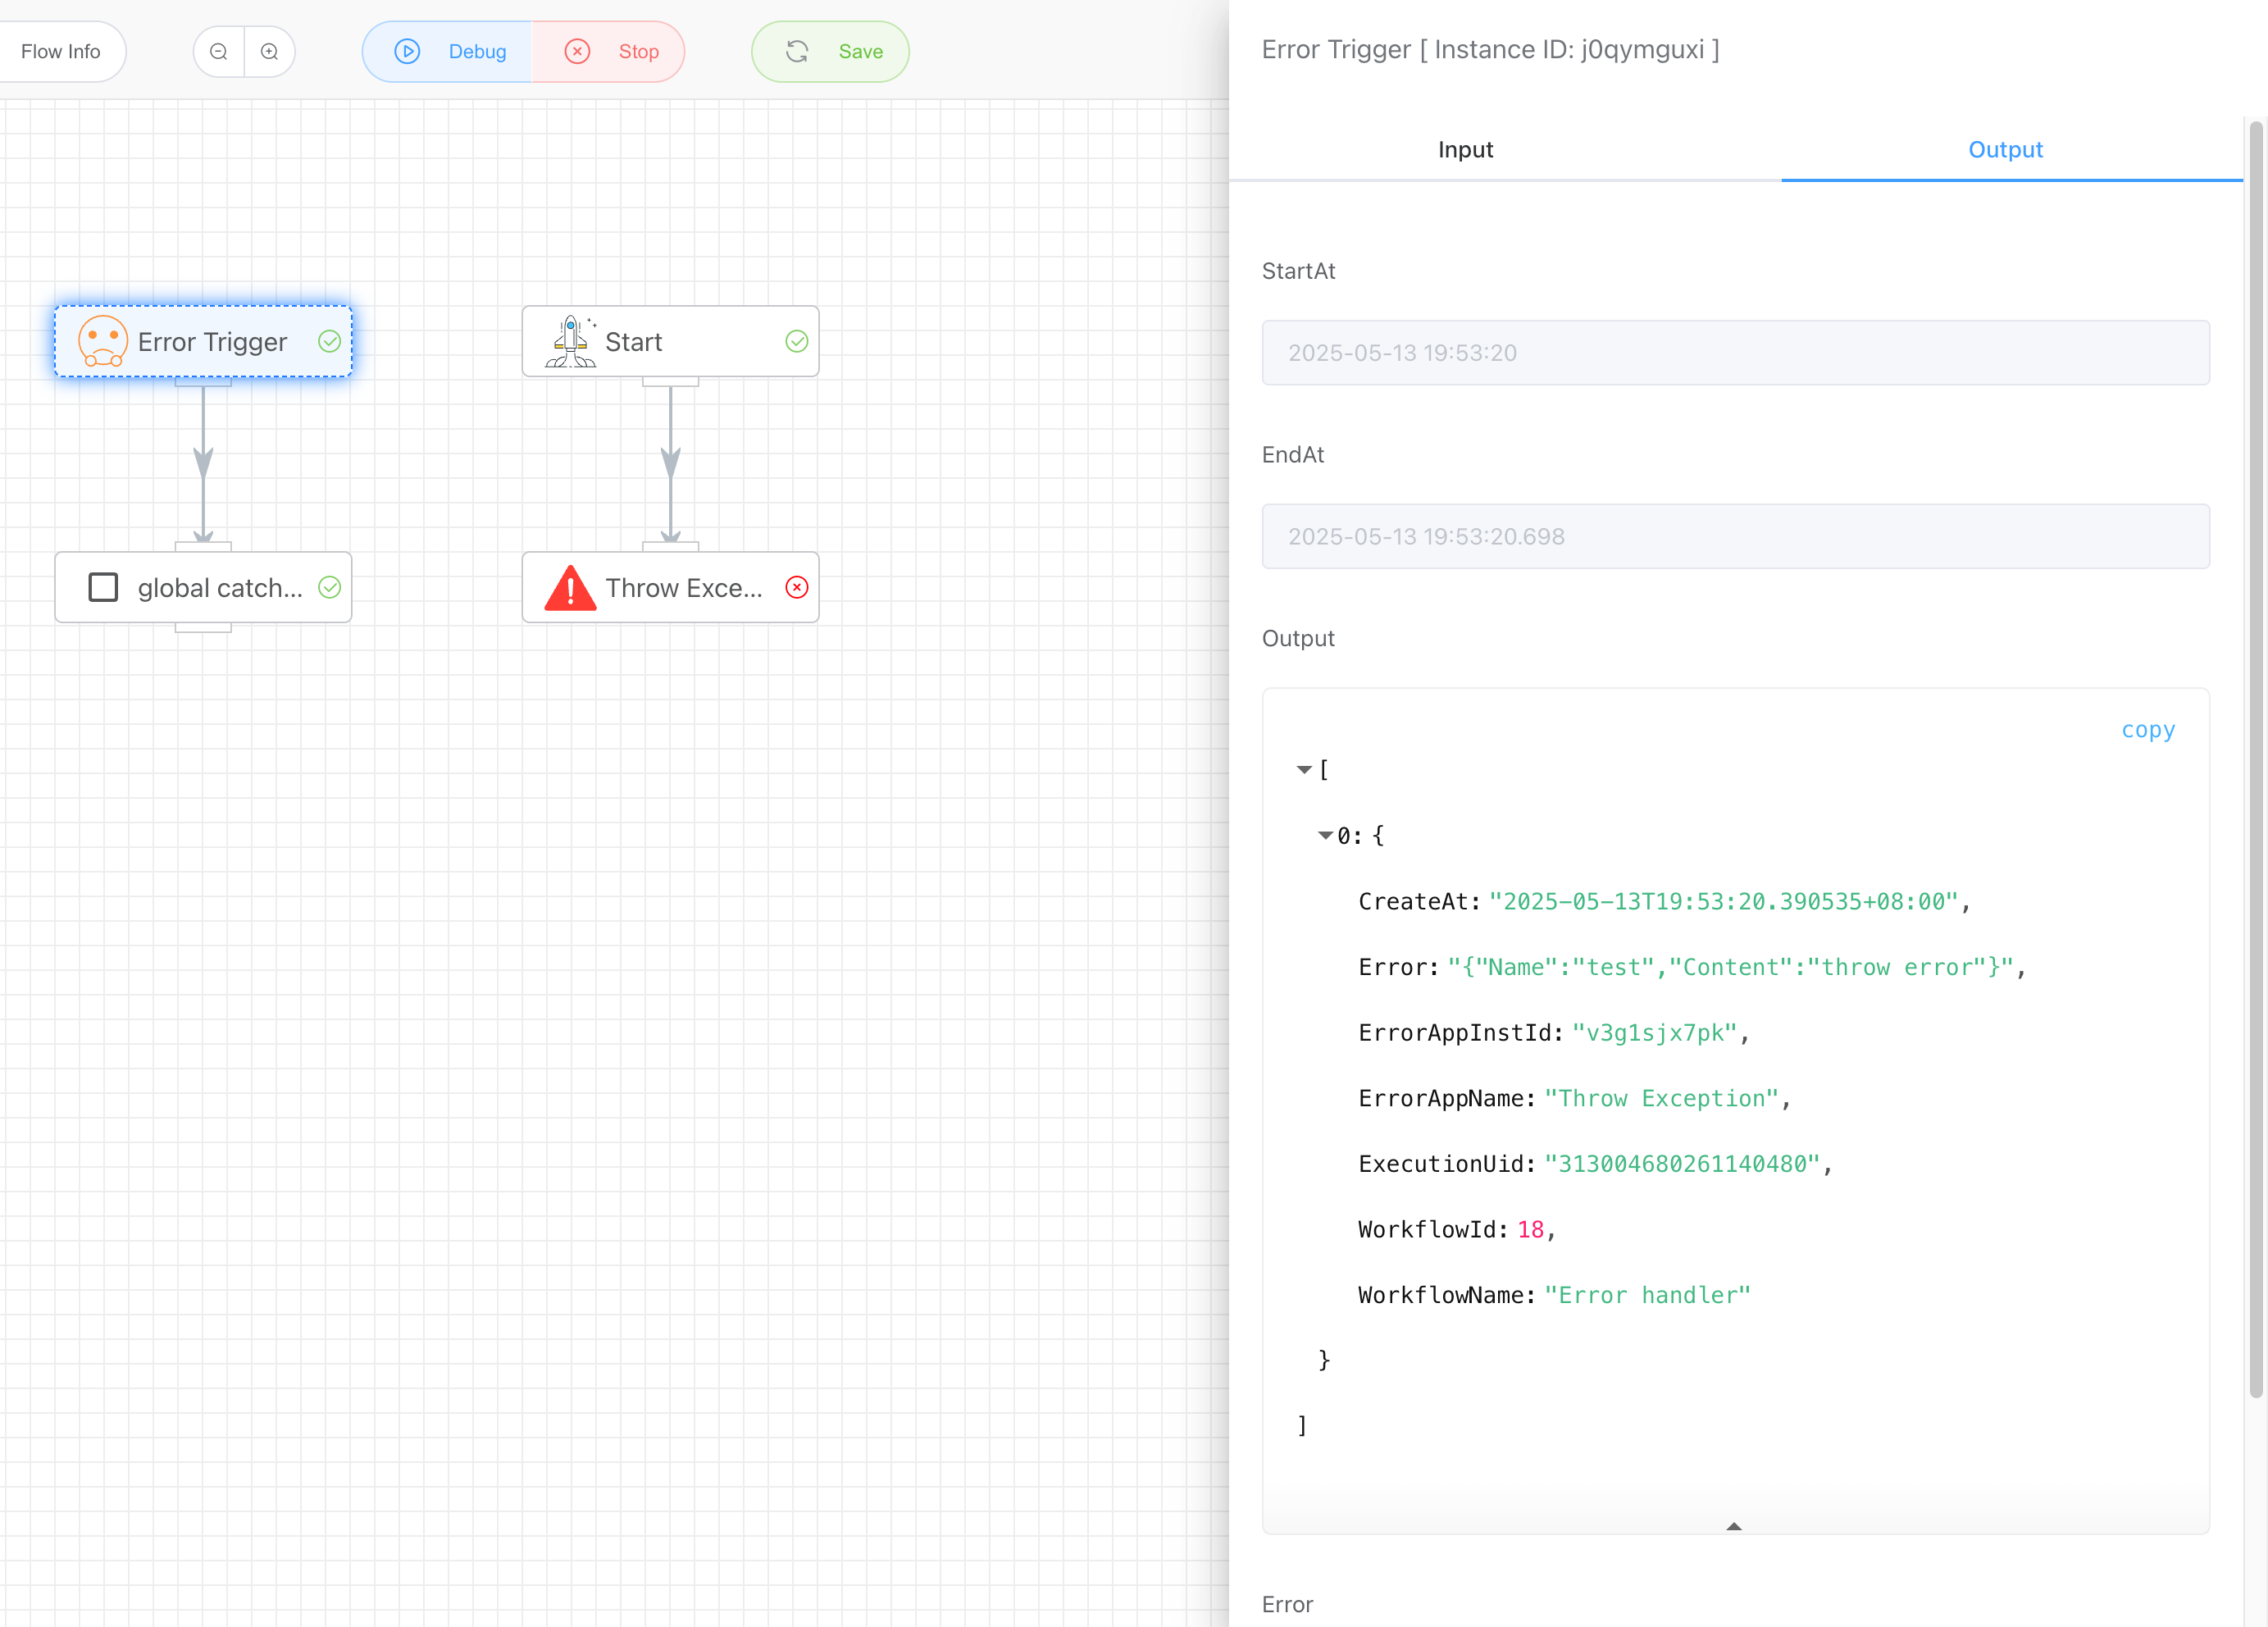Click the green success check on Start node
2268x1627 pixels.
pos(796,341)
